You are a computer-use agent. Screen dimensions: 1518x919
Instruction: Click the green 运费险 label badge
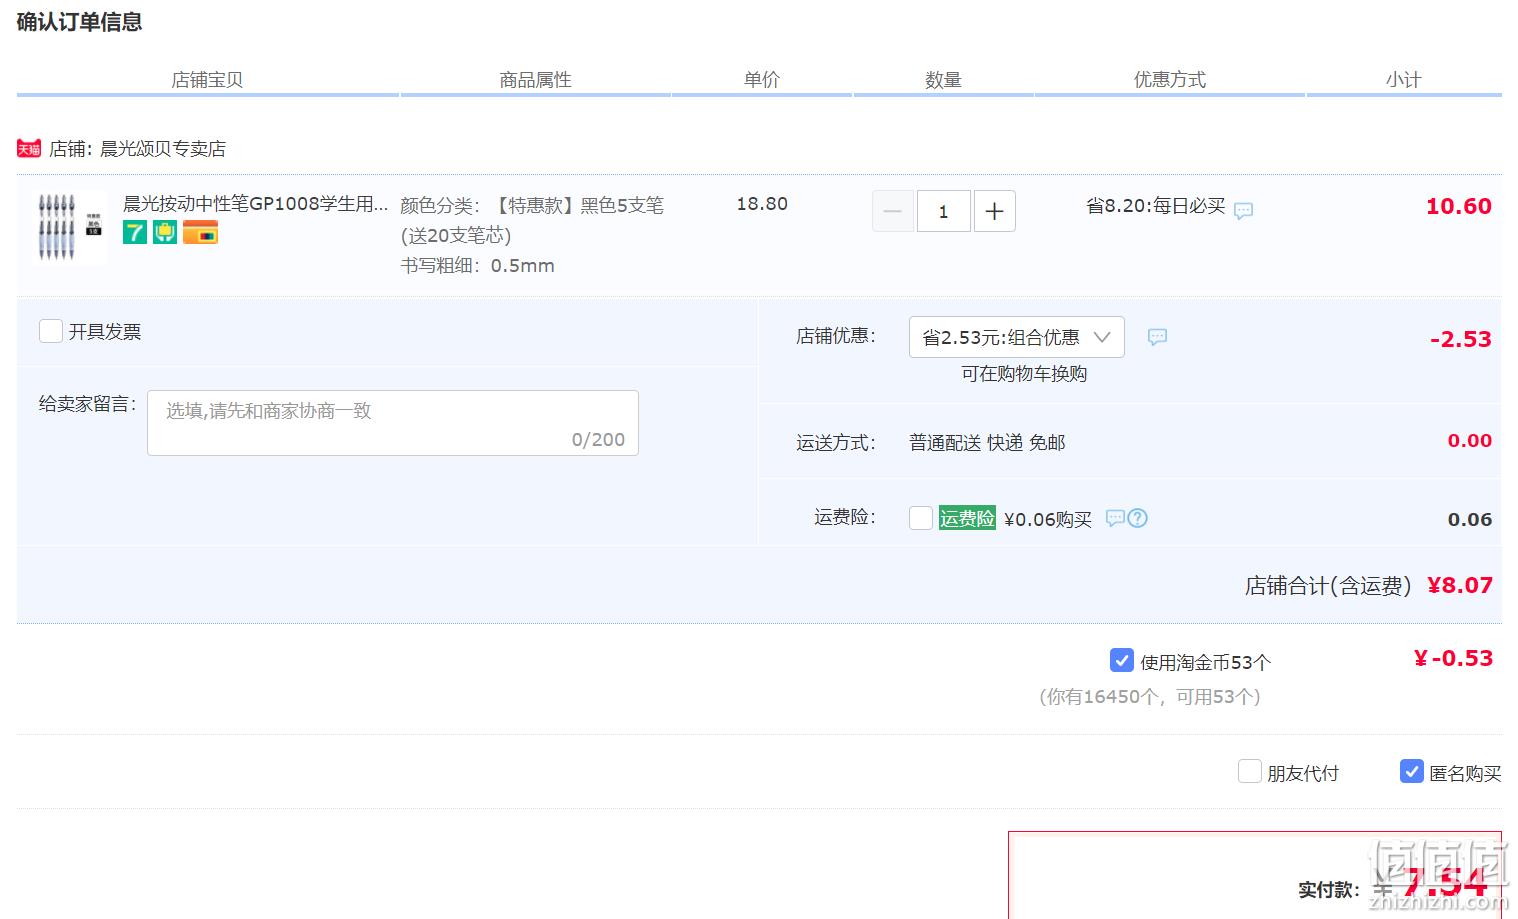(x=967, y=518)
